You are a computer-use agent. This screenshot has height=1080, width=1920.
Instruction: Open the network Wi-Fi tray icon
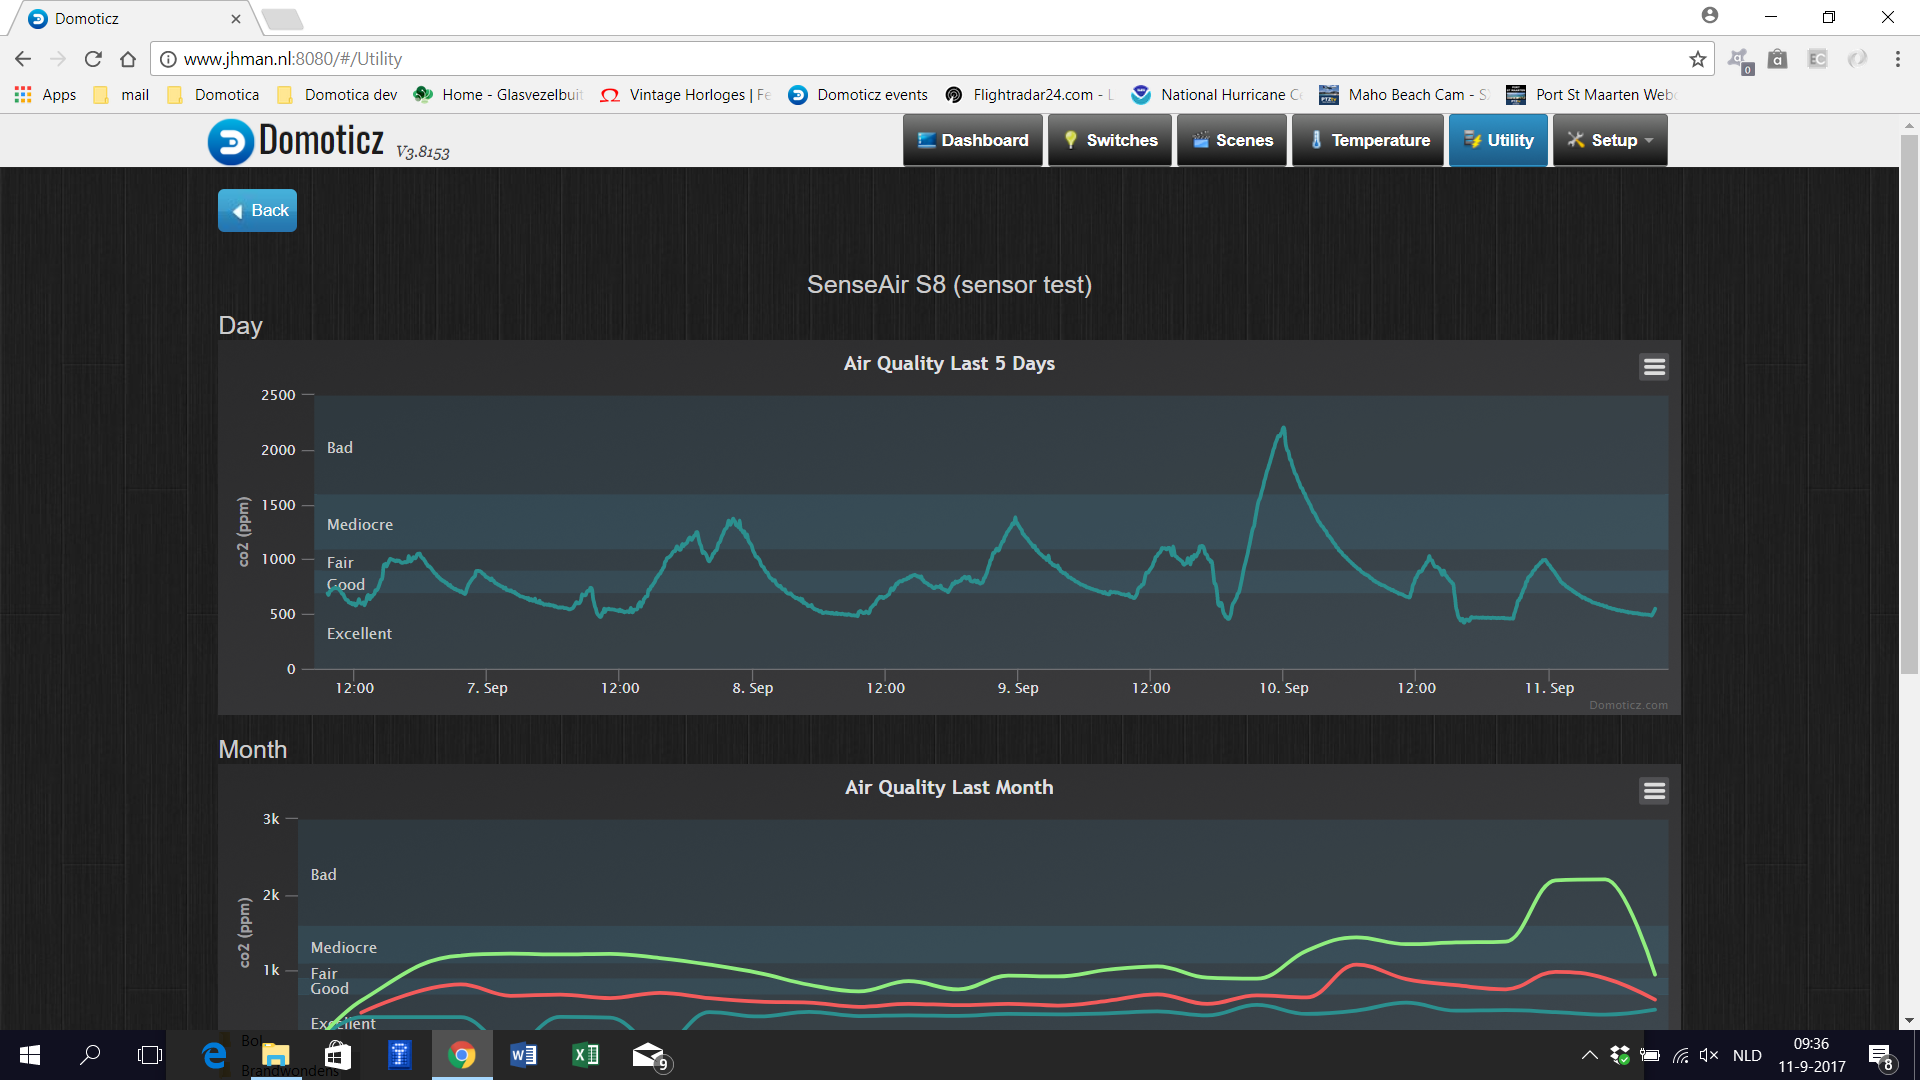pos(1681,1055)
